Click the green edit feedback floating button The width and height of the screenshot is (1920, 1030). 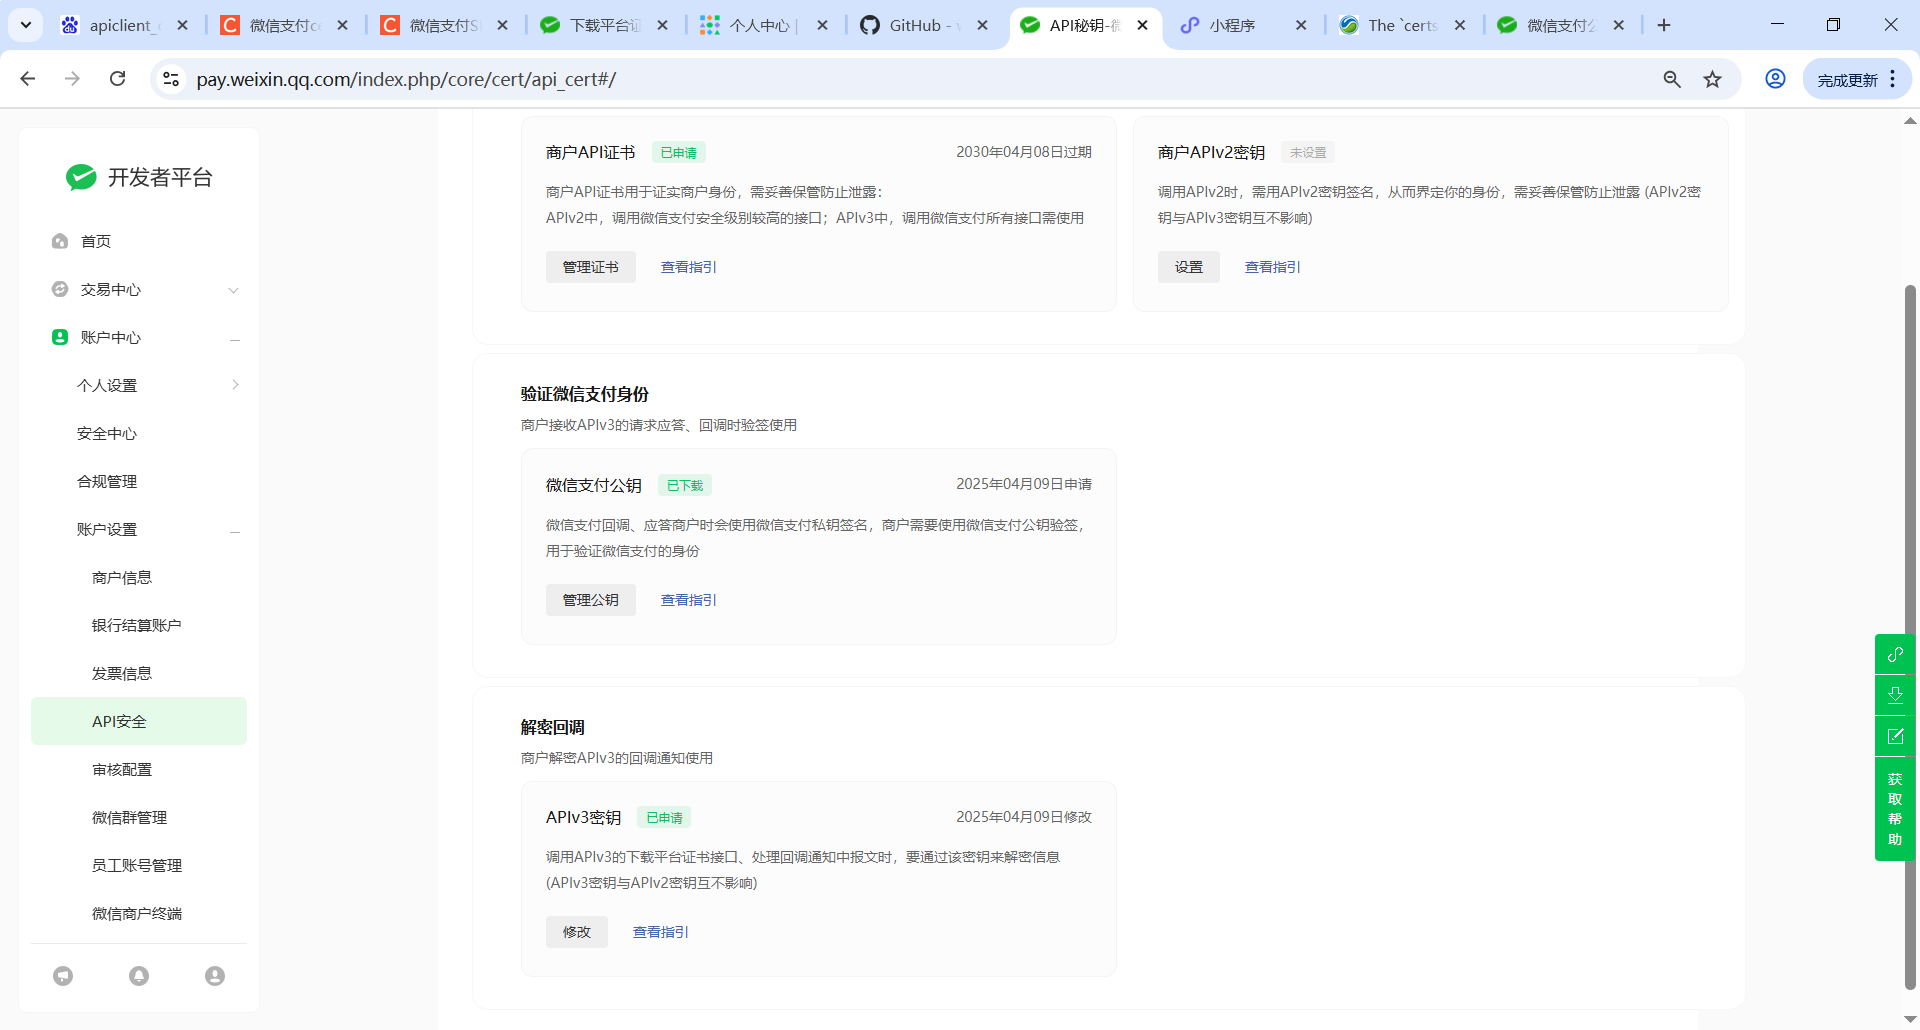pos(1895,736)
